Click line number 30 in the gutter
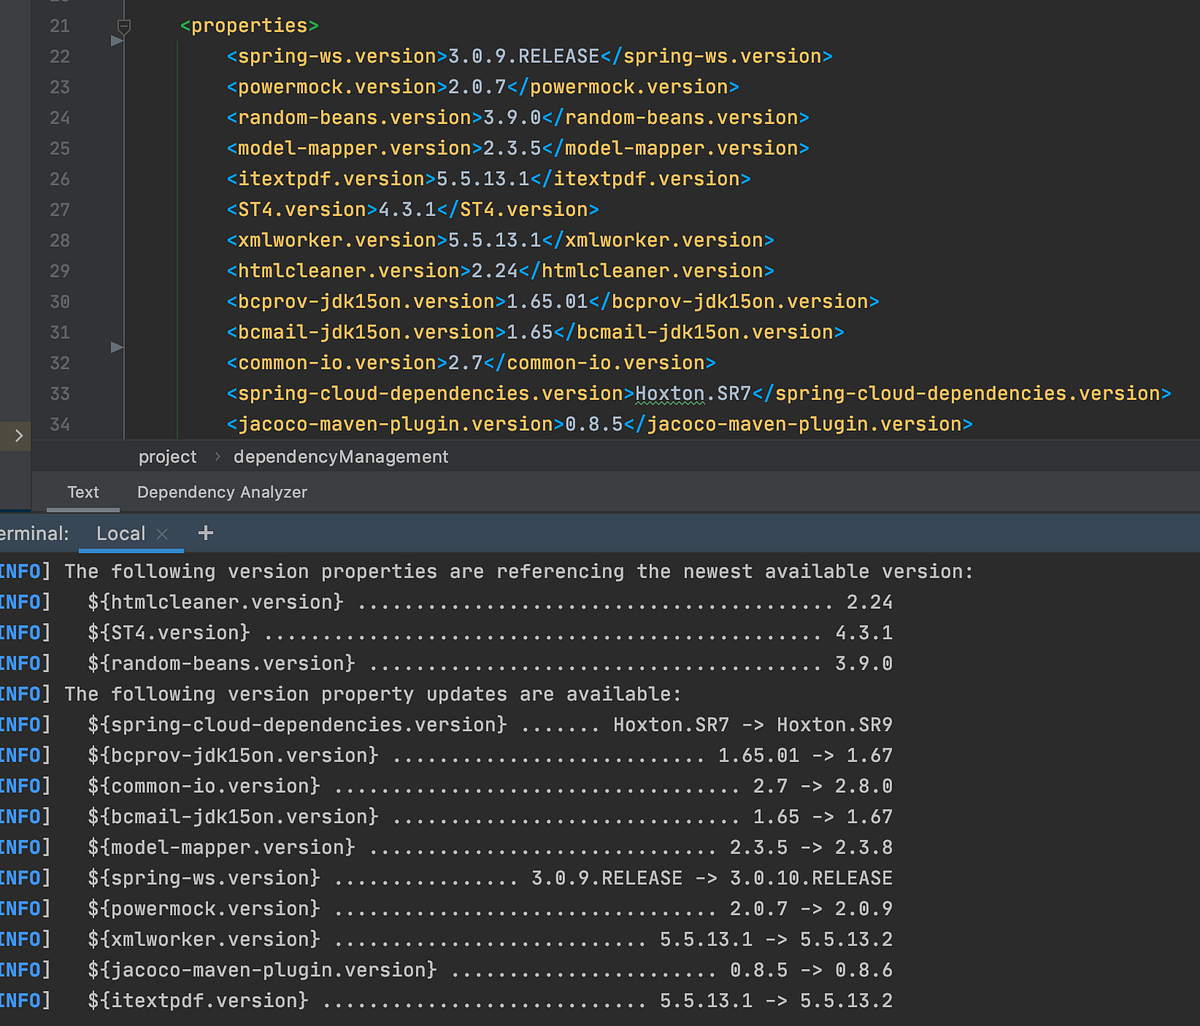 point(59,301)
